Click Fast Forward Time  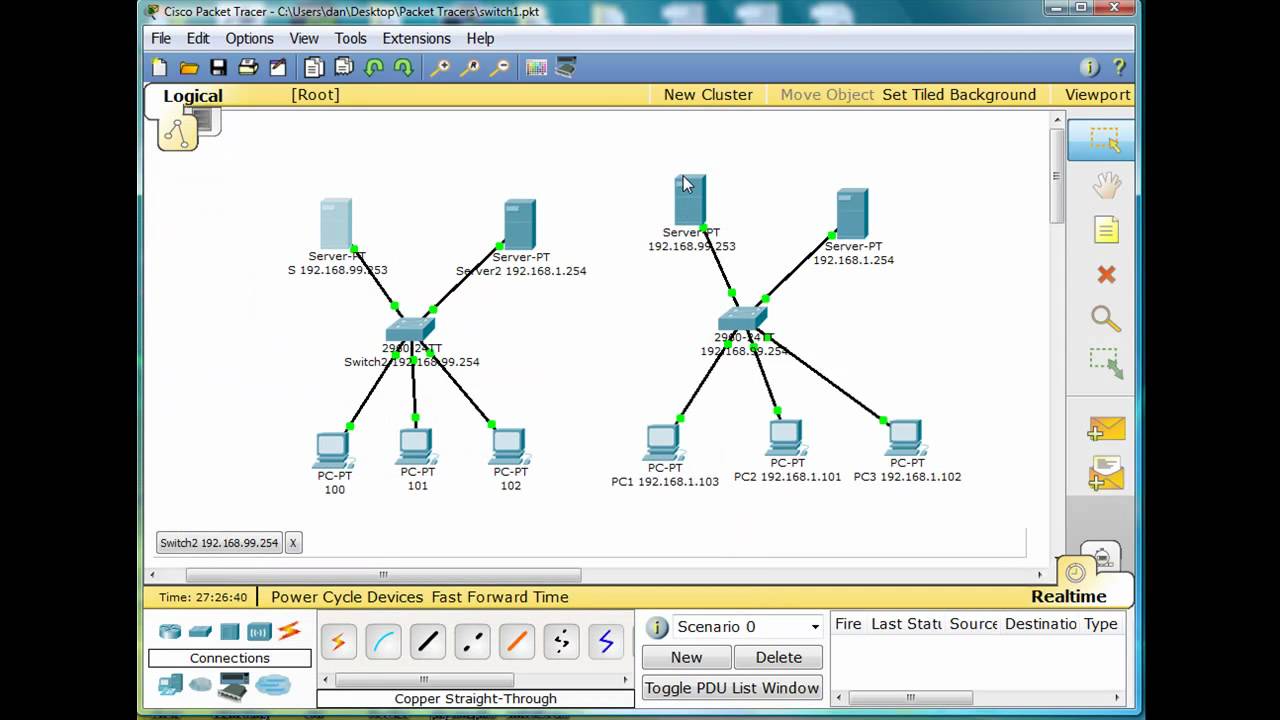click(500, 597)
